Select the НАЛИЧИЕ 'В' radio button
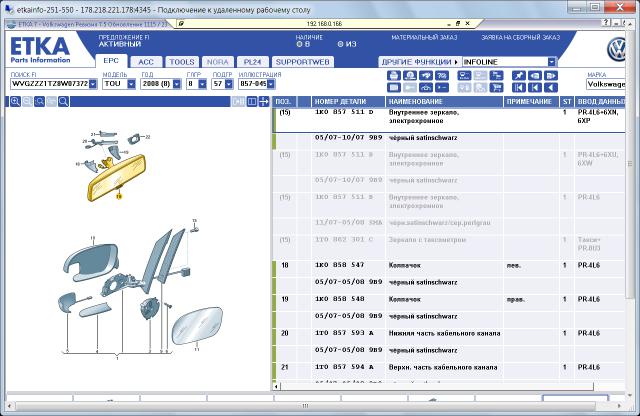The image size is (640, 416). tap(299, 44)
